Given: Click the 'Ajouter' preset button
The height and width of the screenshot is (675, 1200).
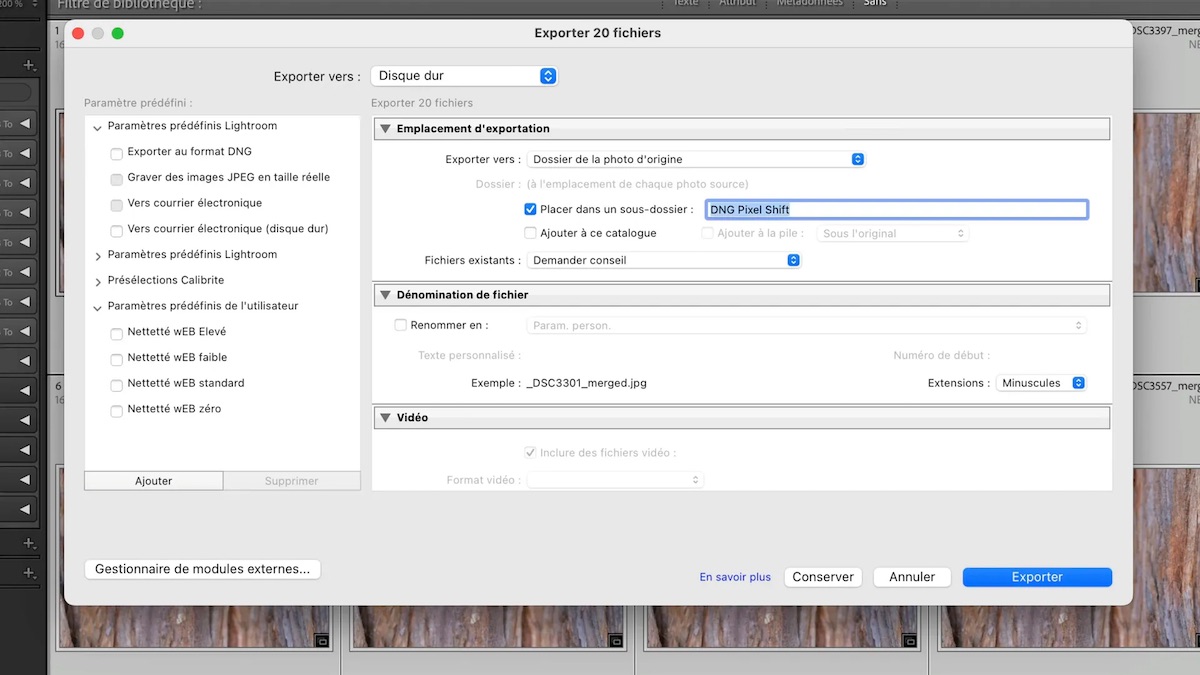Looking at the screenshot, I should point(154,481).
